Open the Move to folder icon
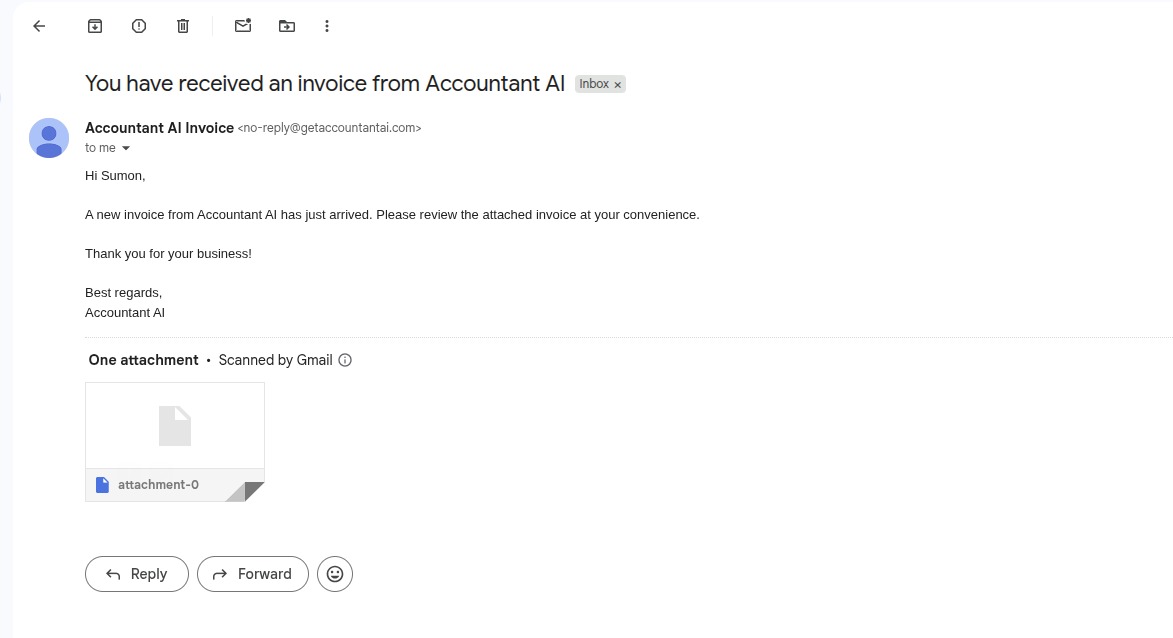The width and height of the screenshot is (1173, 638). (287, 26)
